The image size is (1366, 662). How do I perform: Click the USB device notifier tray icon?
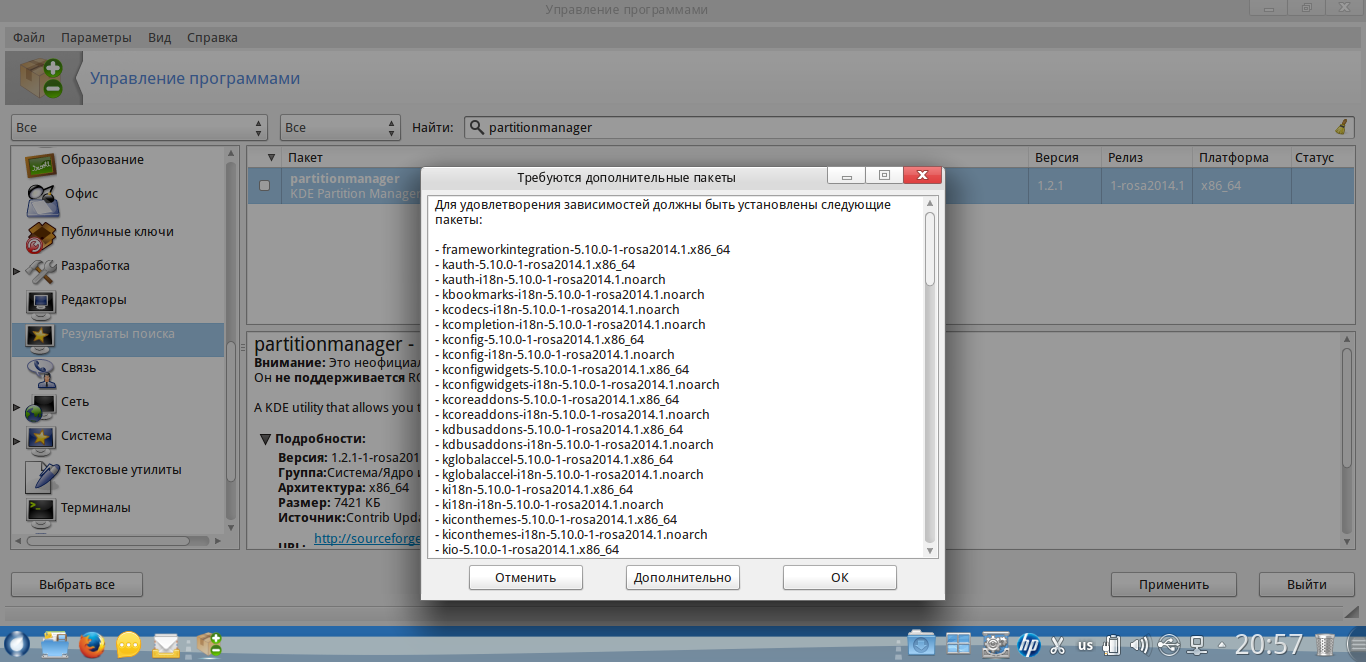pyautogui.click(x=1167, y=645)
